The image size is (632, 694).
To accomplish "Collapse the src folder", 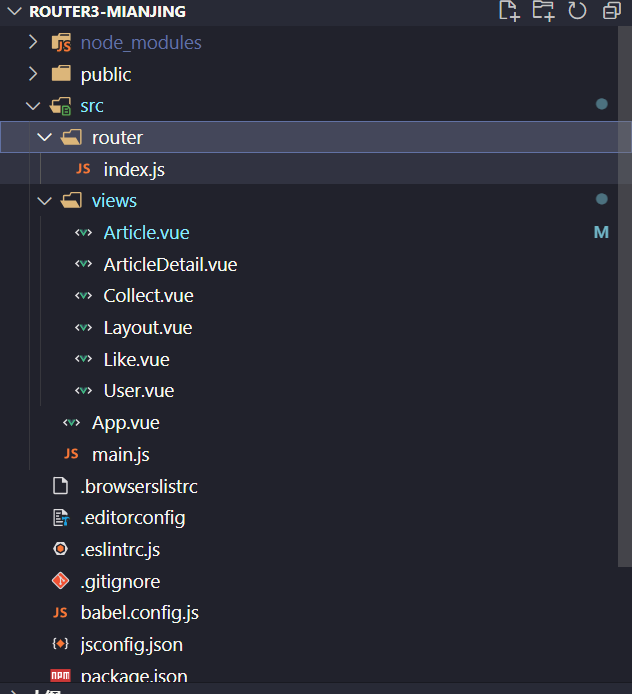I will (33, 106).
